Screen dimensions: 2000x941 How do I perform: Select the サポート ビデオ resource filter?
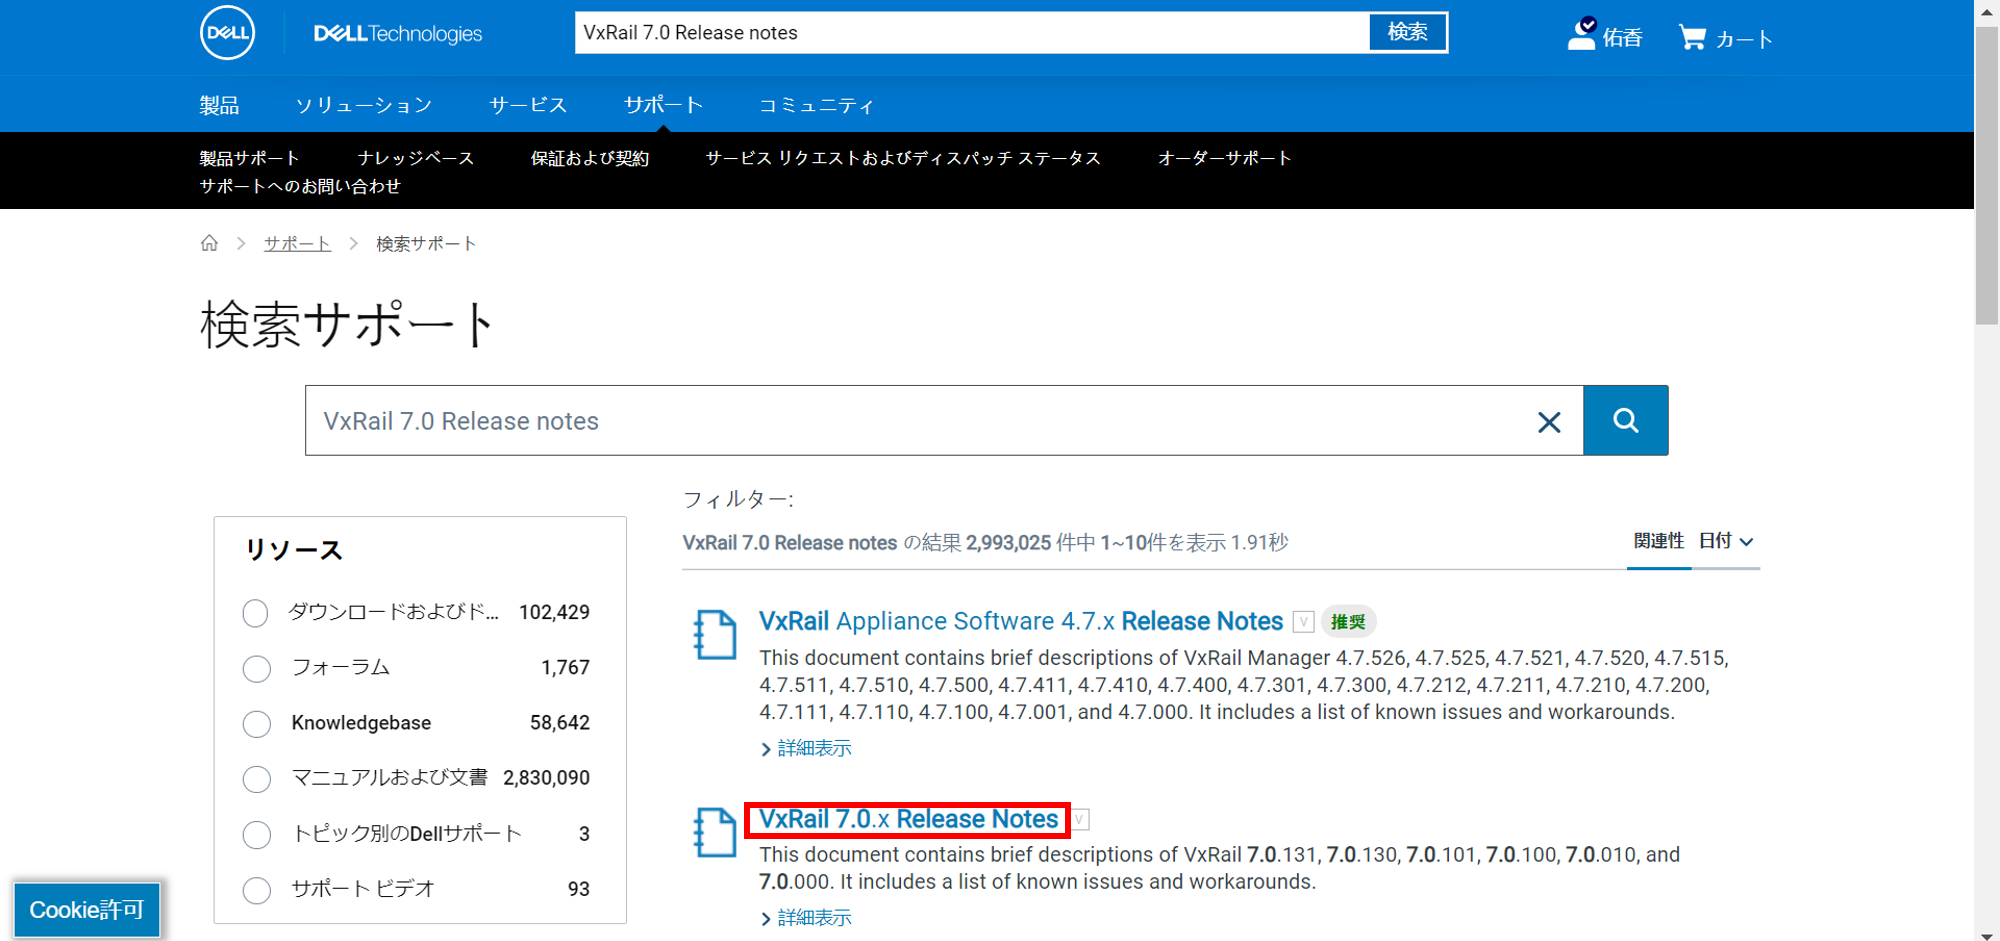pyautogui.click(x=256, y=890)
